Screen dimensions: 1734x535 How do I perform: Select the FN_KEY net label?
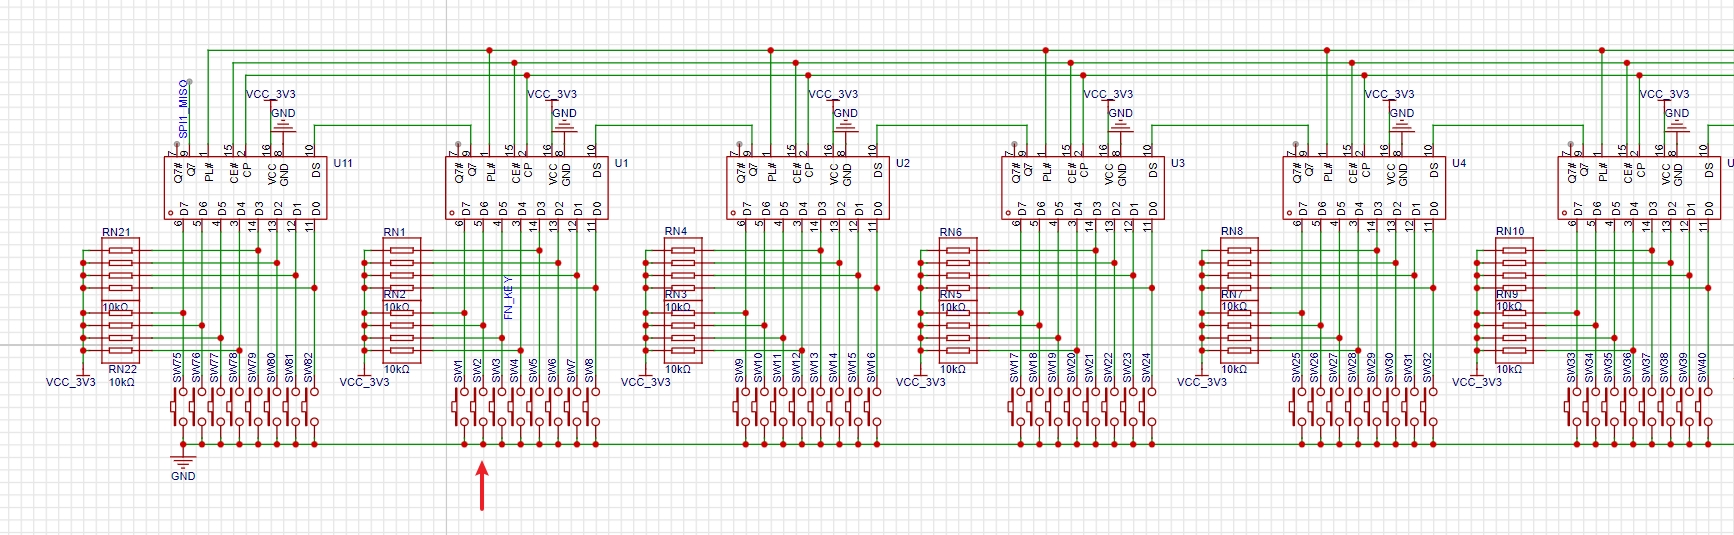(x=508, y=297)
